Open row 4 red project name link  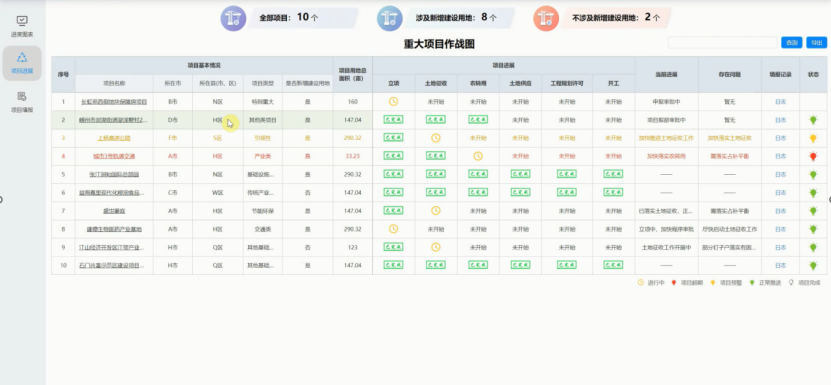coord(114,156)
